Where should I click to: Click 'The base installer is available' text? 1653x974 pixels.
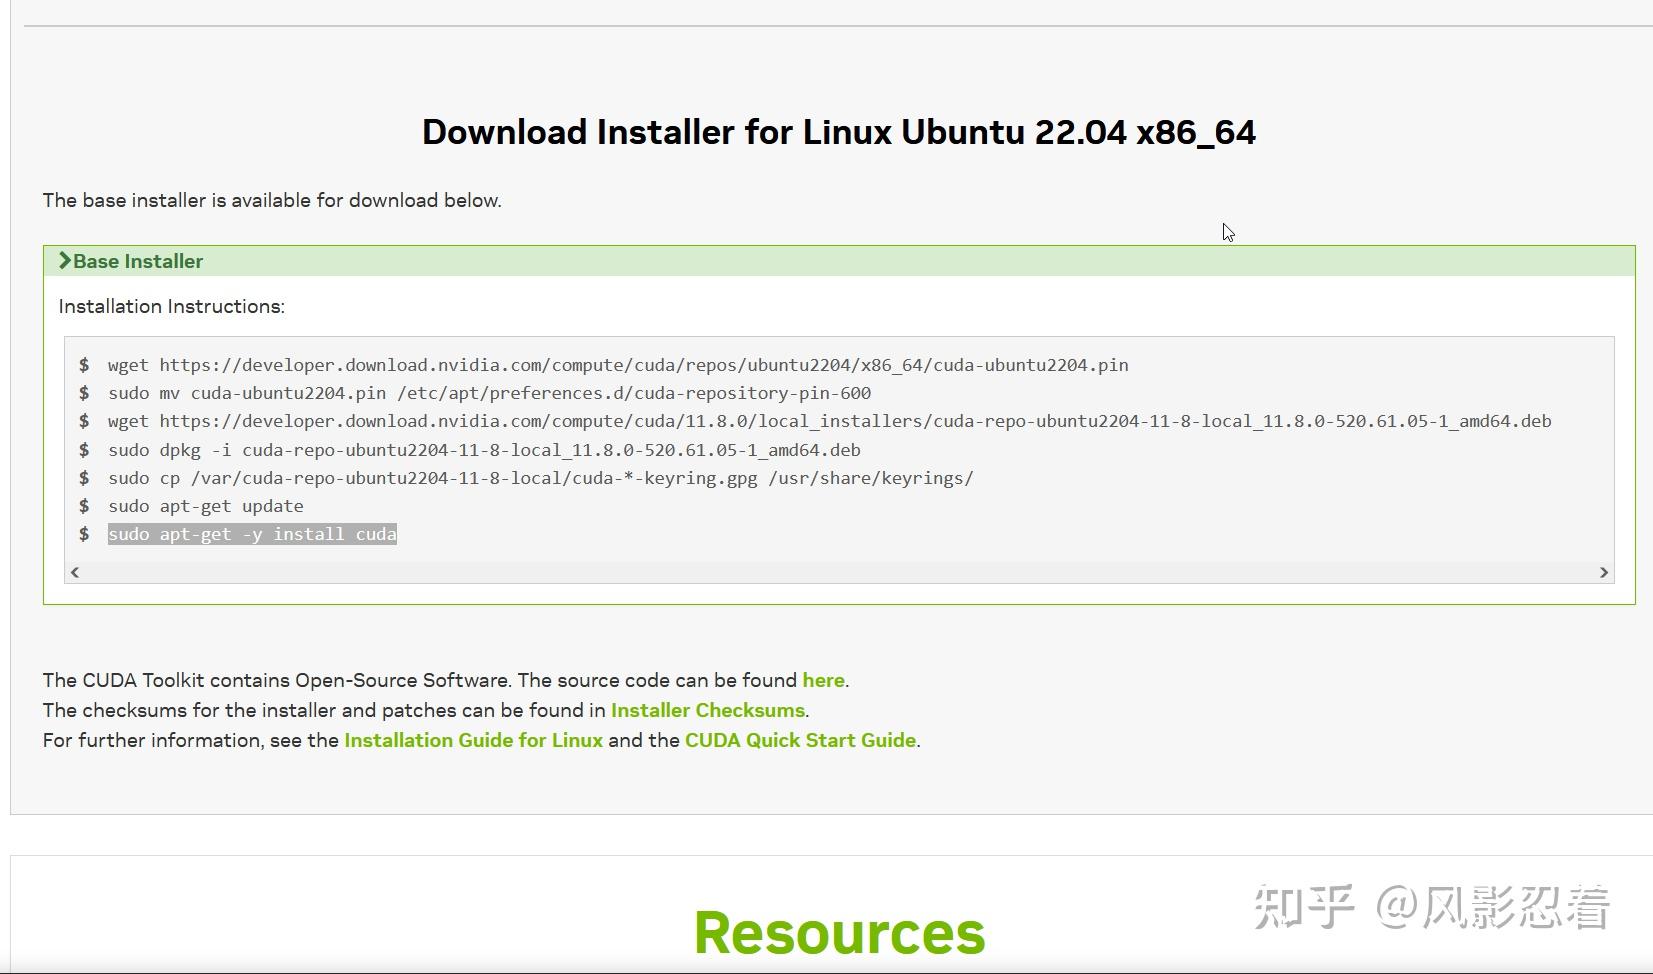pyautogui.click(x=272, y=200)
